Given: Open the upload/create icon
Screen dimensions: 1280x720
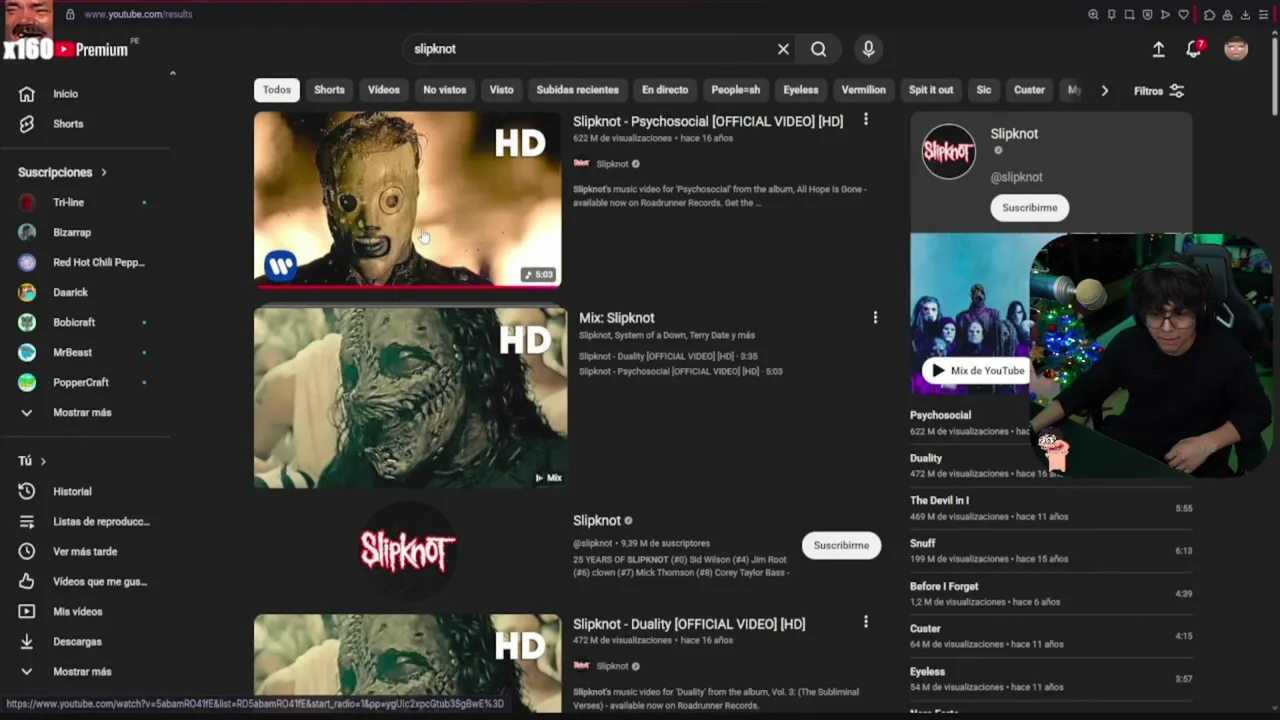Looking at the screenshot, I should point(1158,49).
